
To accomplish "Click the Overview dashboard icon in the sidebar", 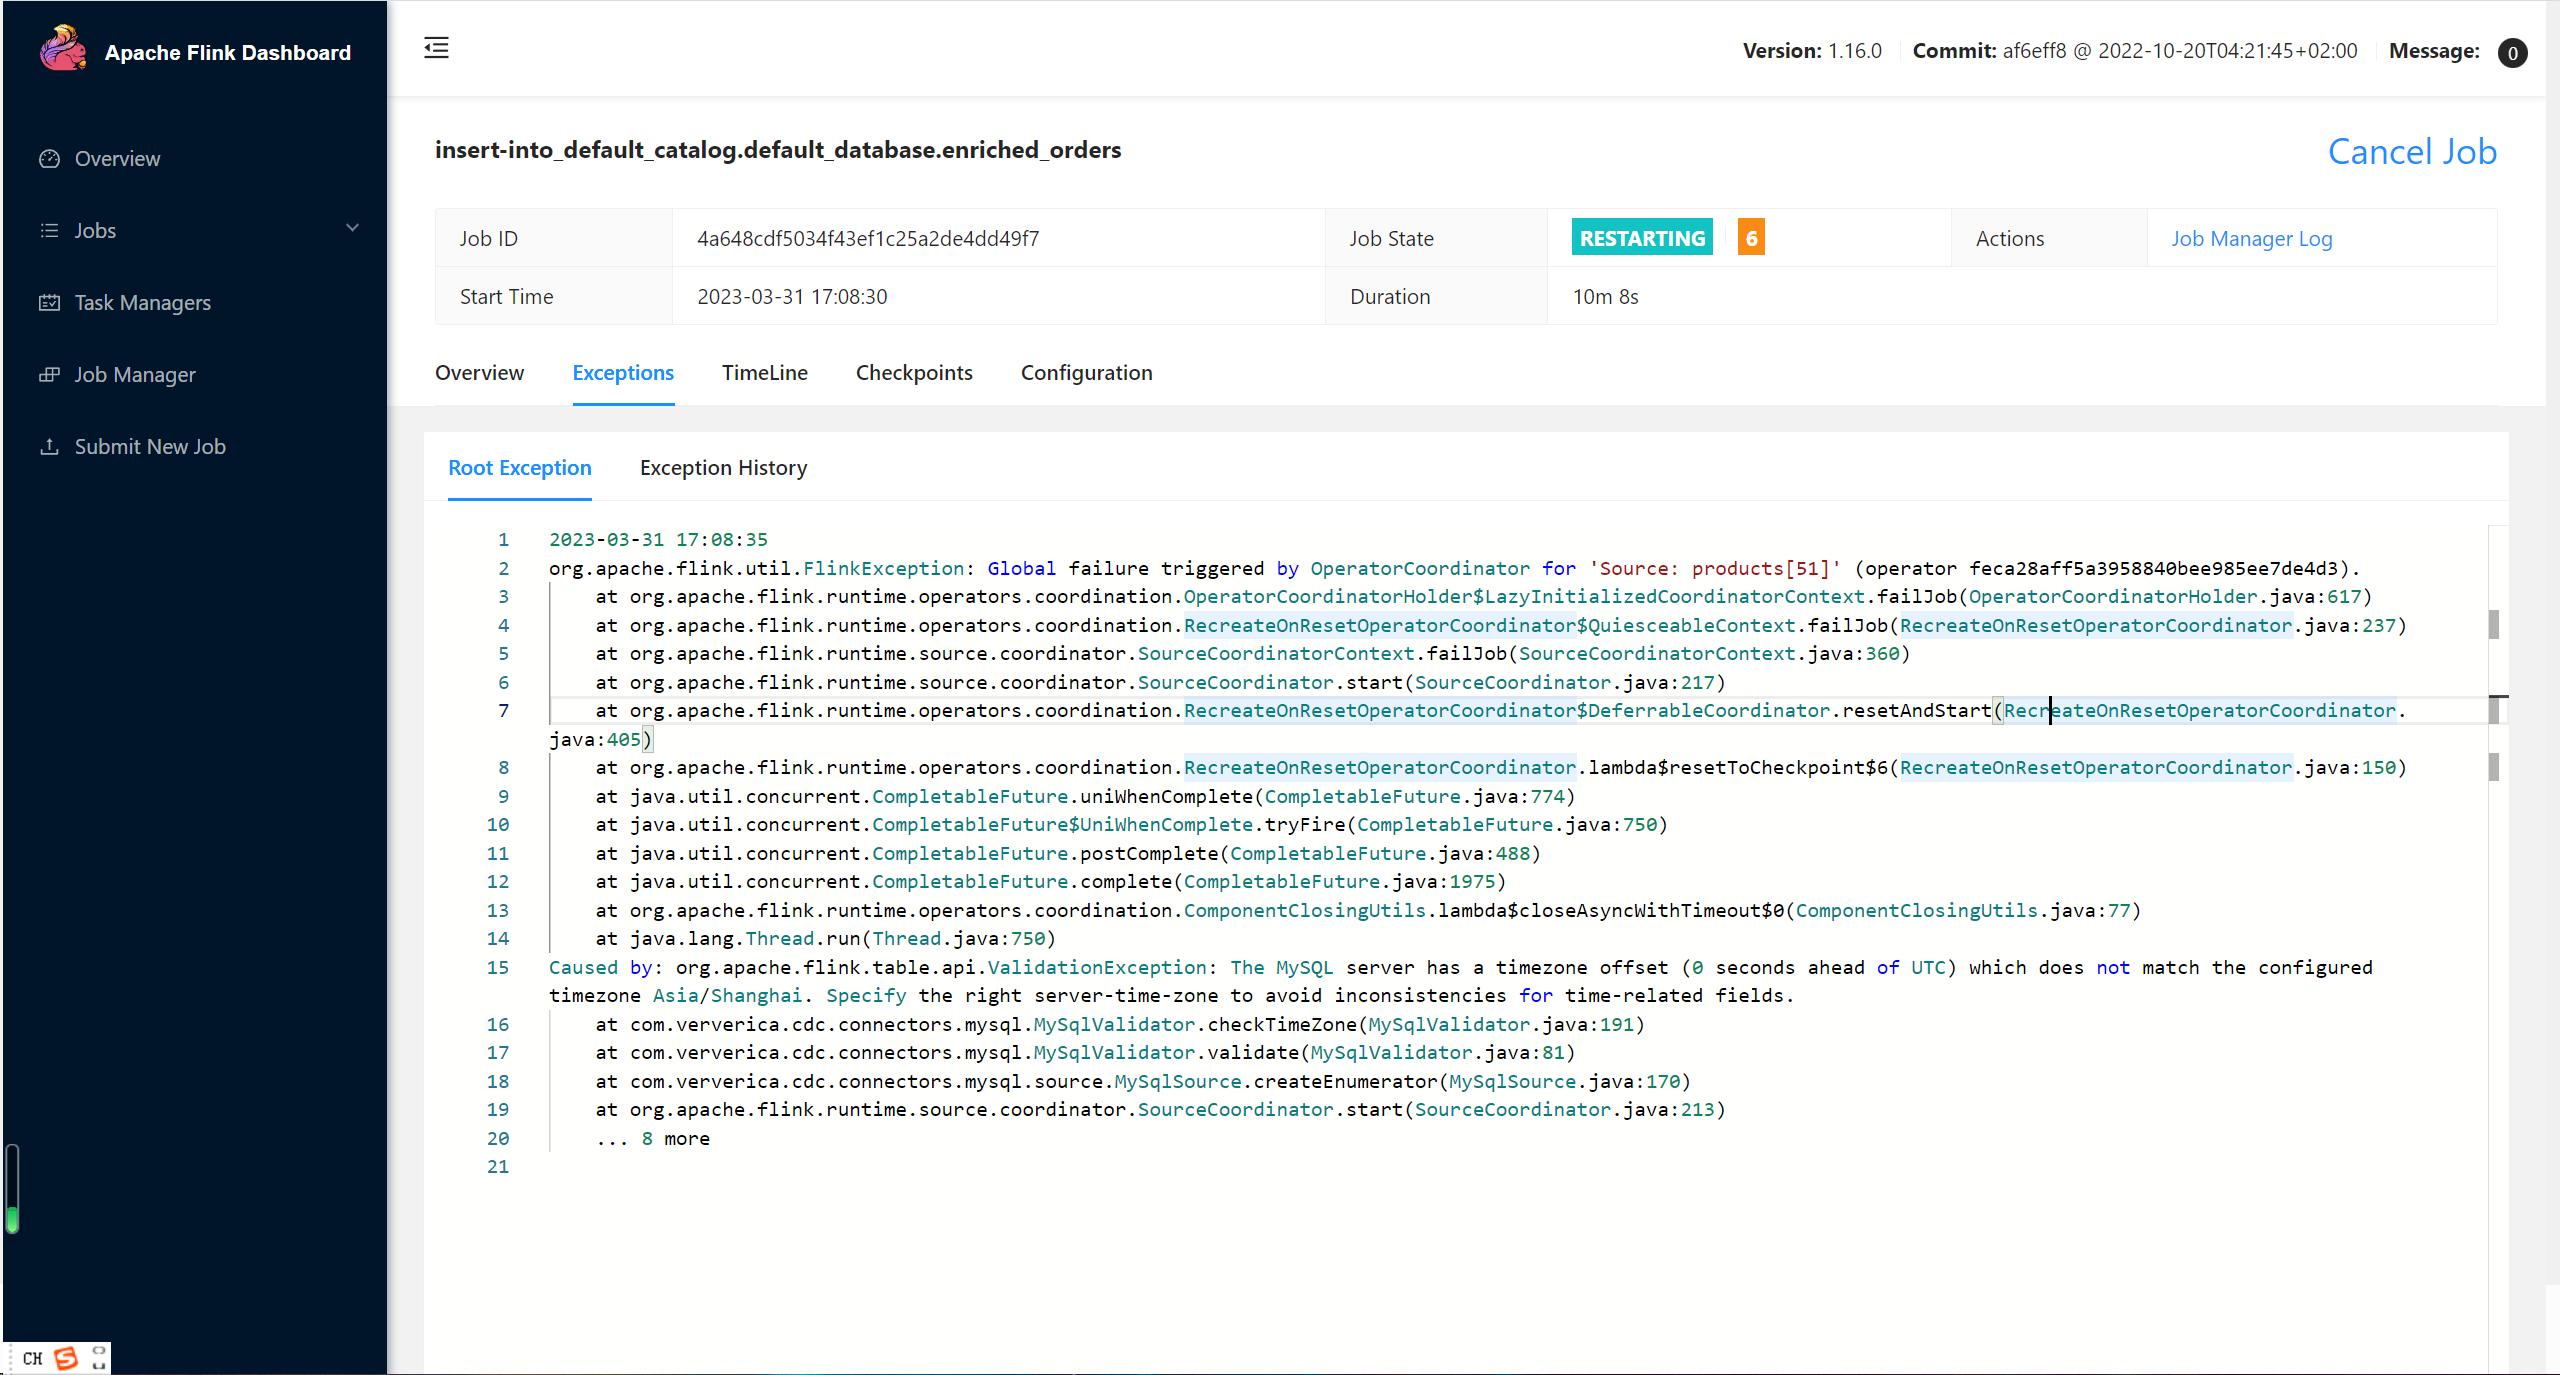I will pos(49,158).
